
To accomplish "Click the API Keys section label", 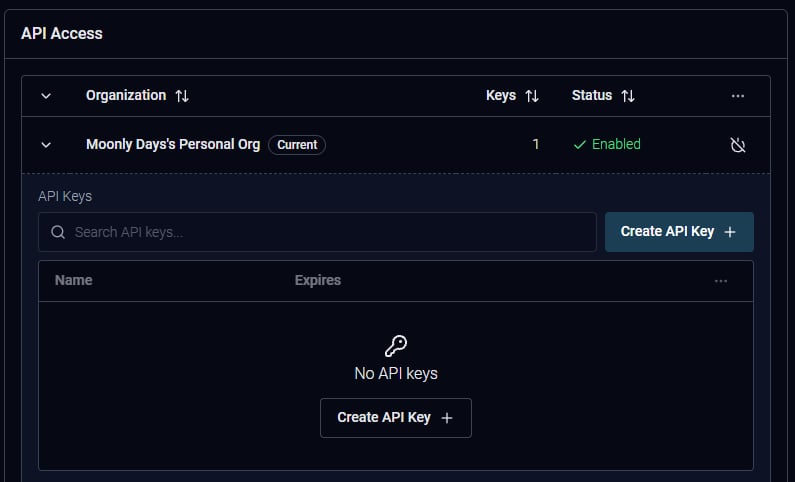I will coord(65,196).
